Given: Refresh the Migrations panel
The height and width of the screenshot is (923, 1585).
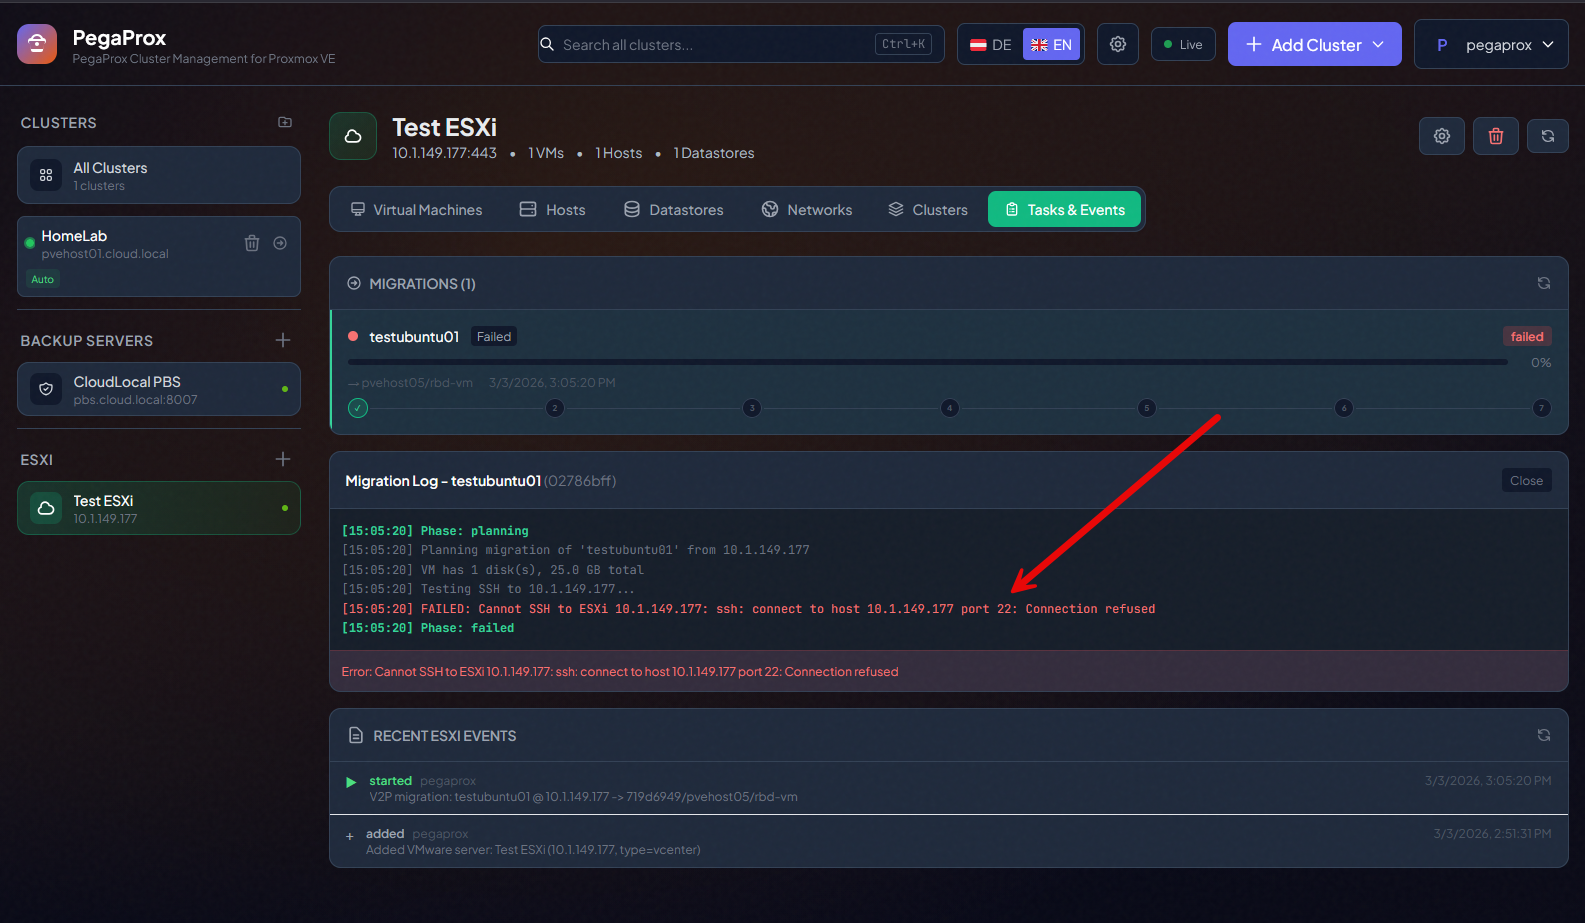Looking at the screenshot, I should [1544, 283].
